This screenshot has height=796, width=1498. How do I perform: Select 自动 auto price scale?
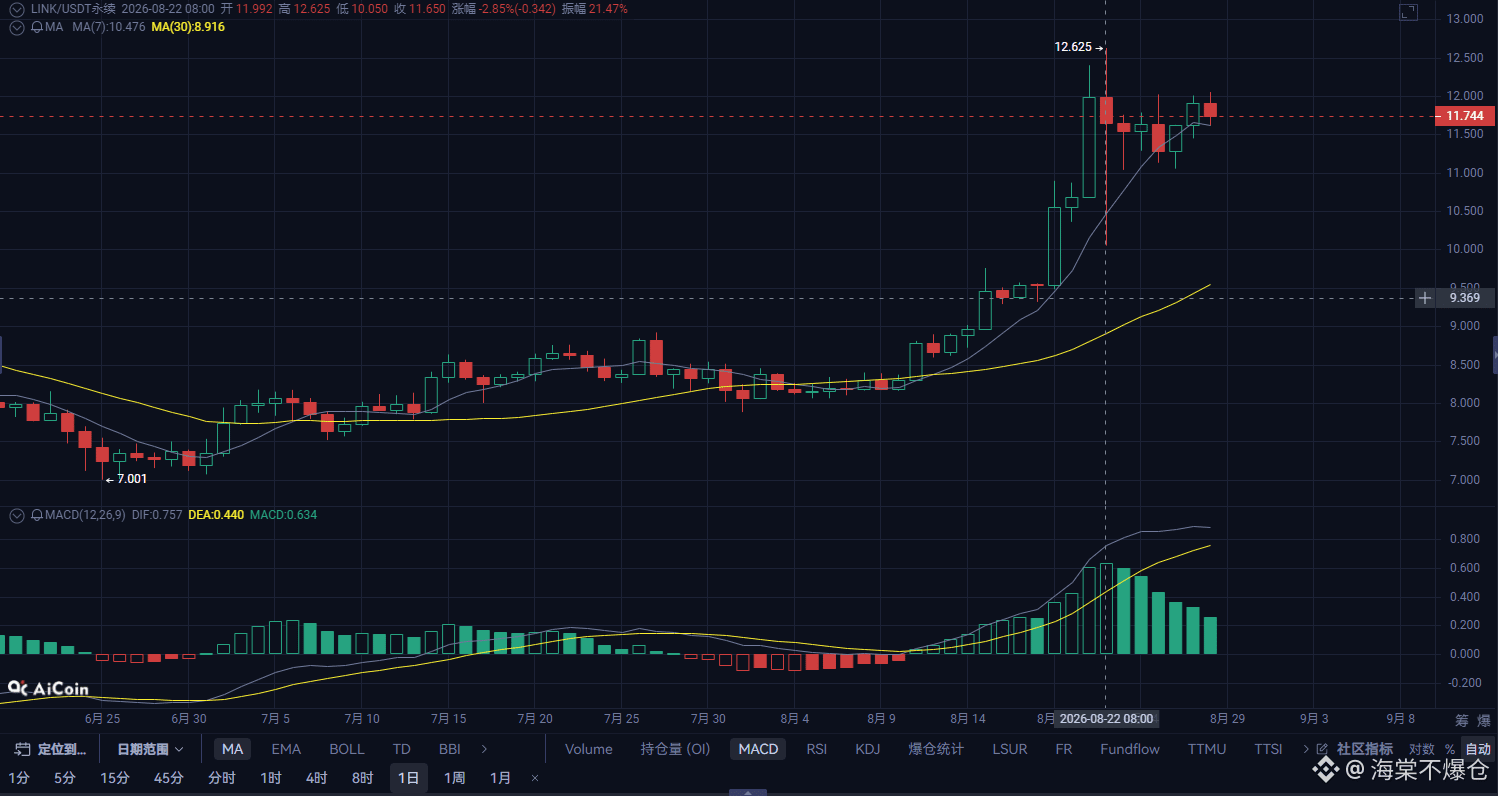point(1478,749)
